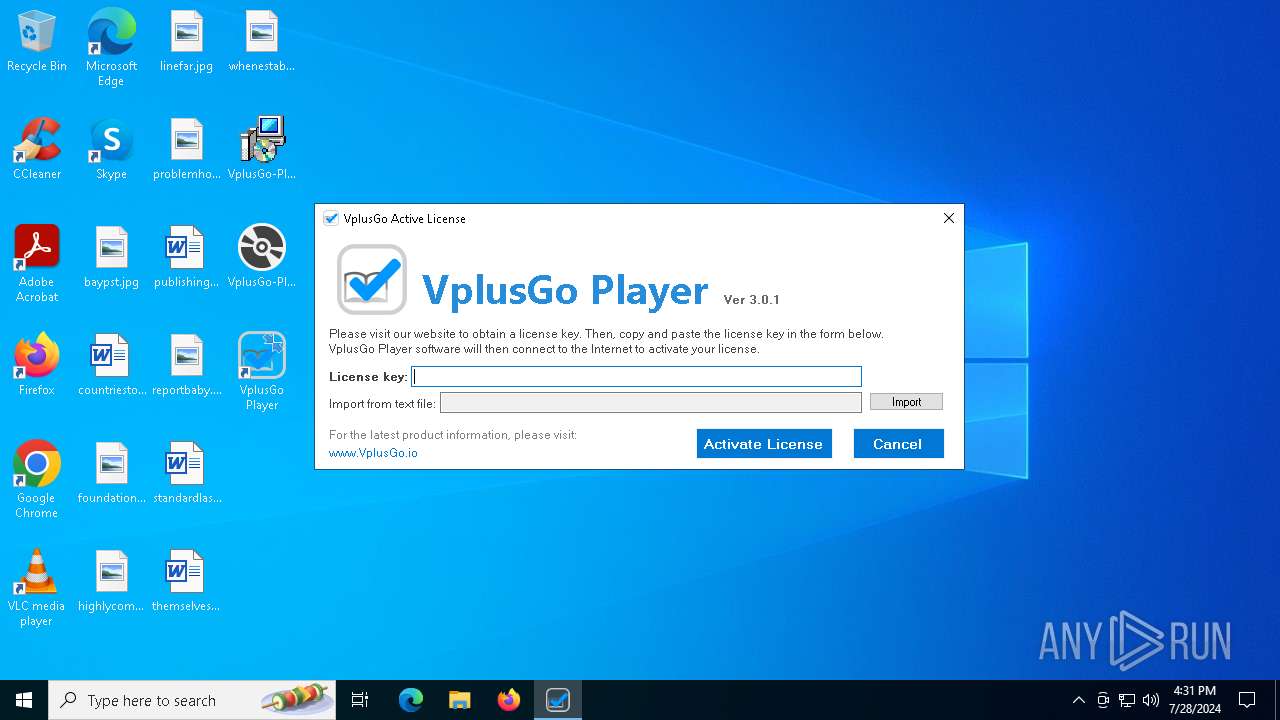
Task: Click the Import button
Action: tap(906, 402)
